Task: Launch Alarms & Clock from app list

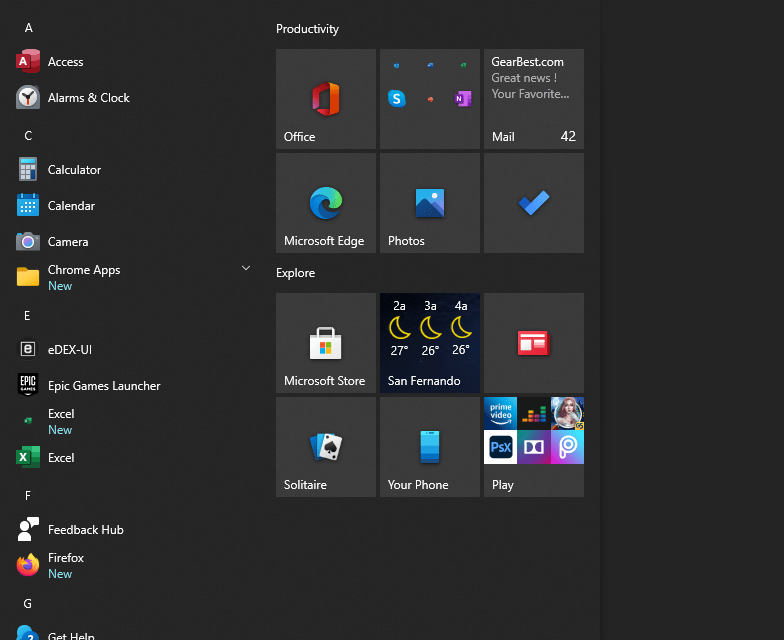Action: pyautogui.click(x=132, y=98)
